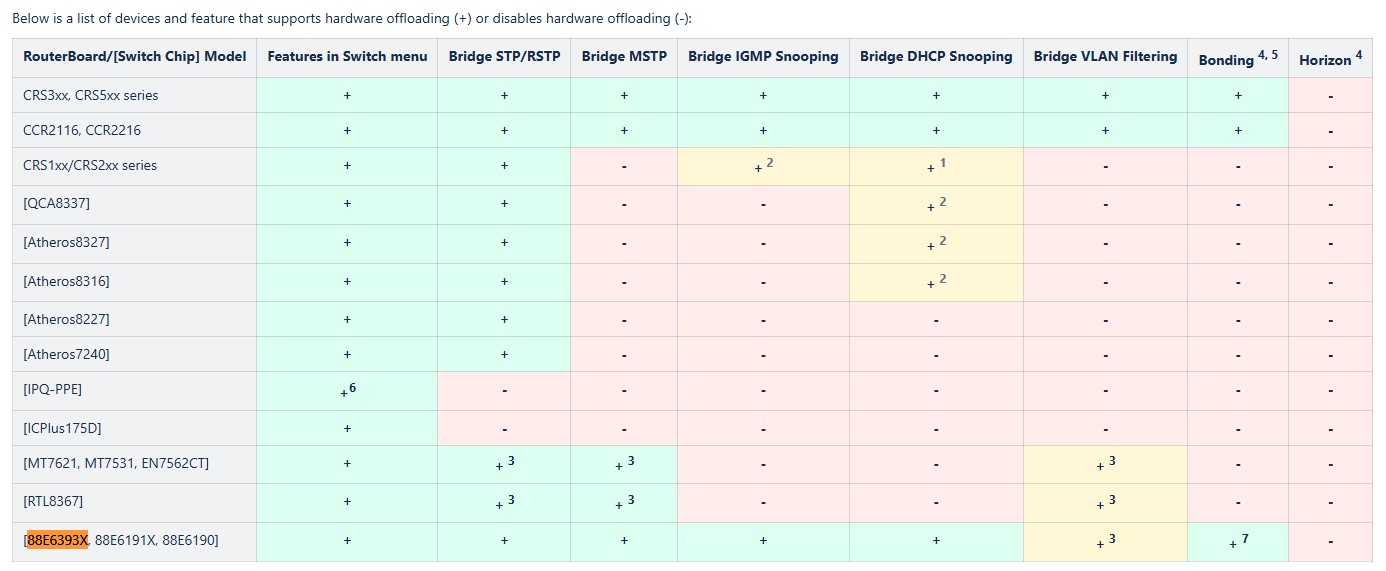Click footnote 3 in RTL8367 Bridge STP/RSTP cell
The height and width of the screenshot is (571, 1386).
[511, 500]
